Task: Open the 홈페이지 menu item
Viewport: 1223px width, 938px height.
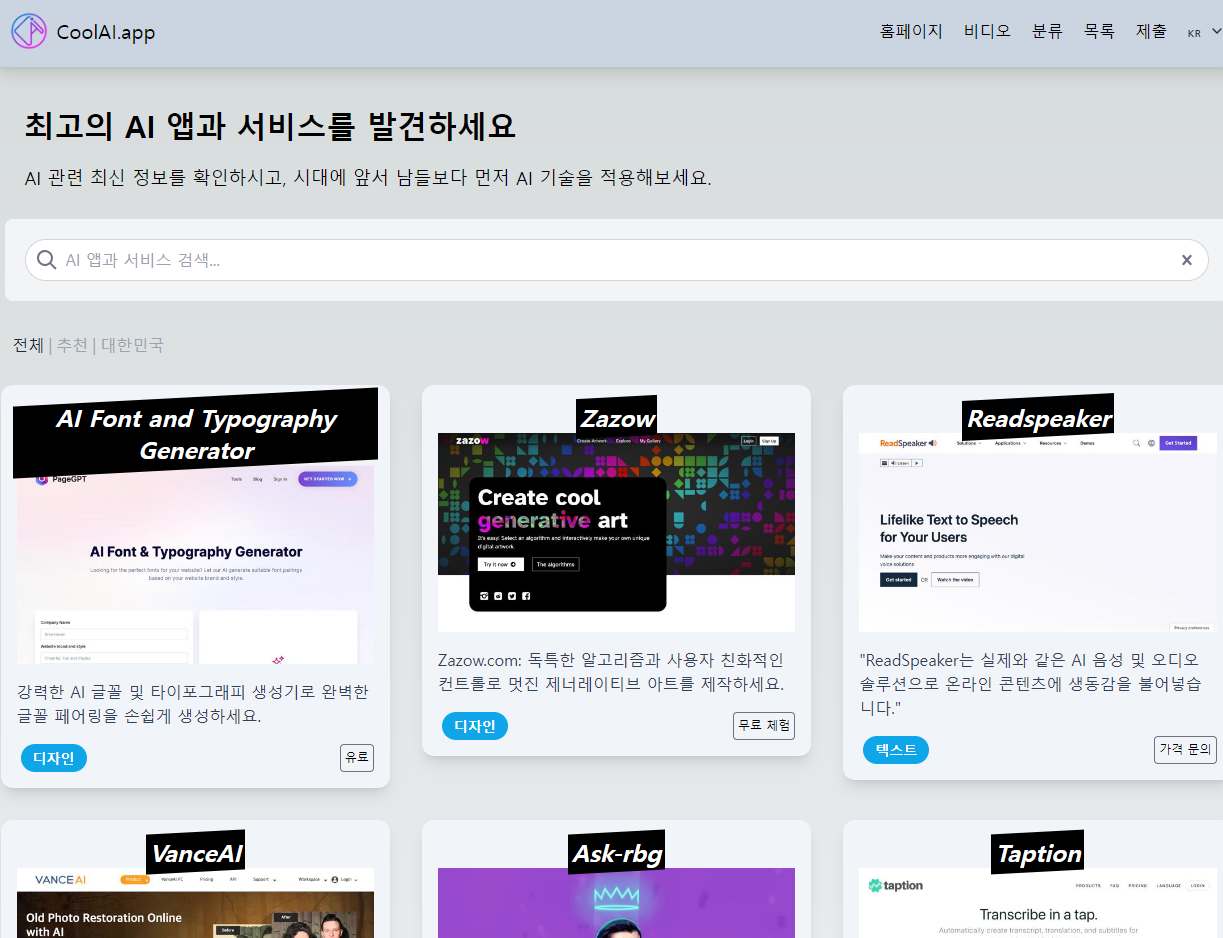Action: tap(911, 31)
